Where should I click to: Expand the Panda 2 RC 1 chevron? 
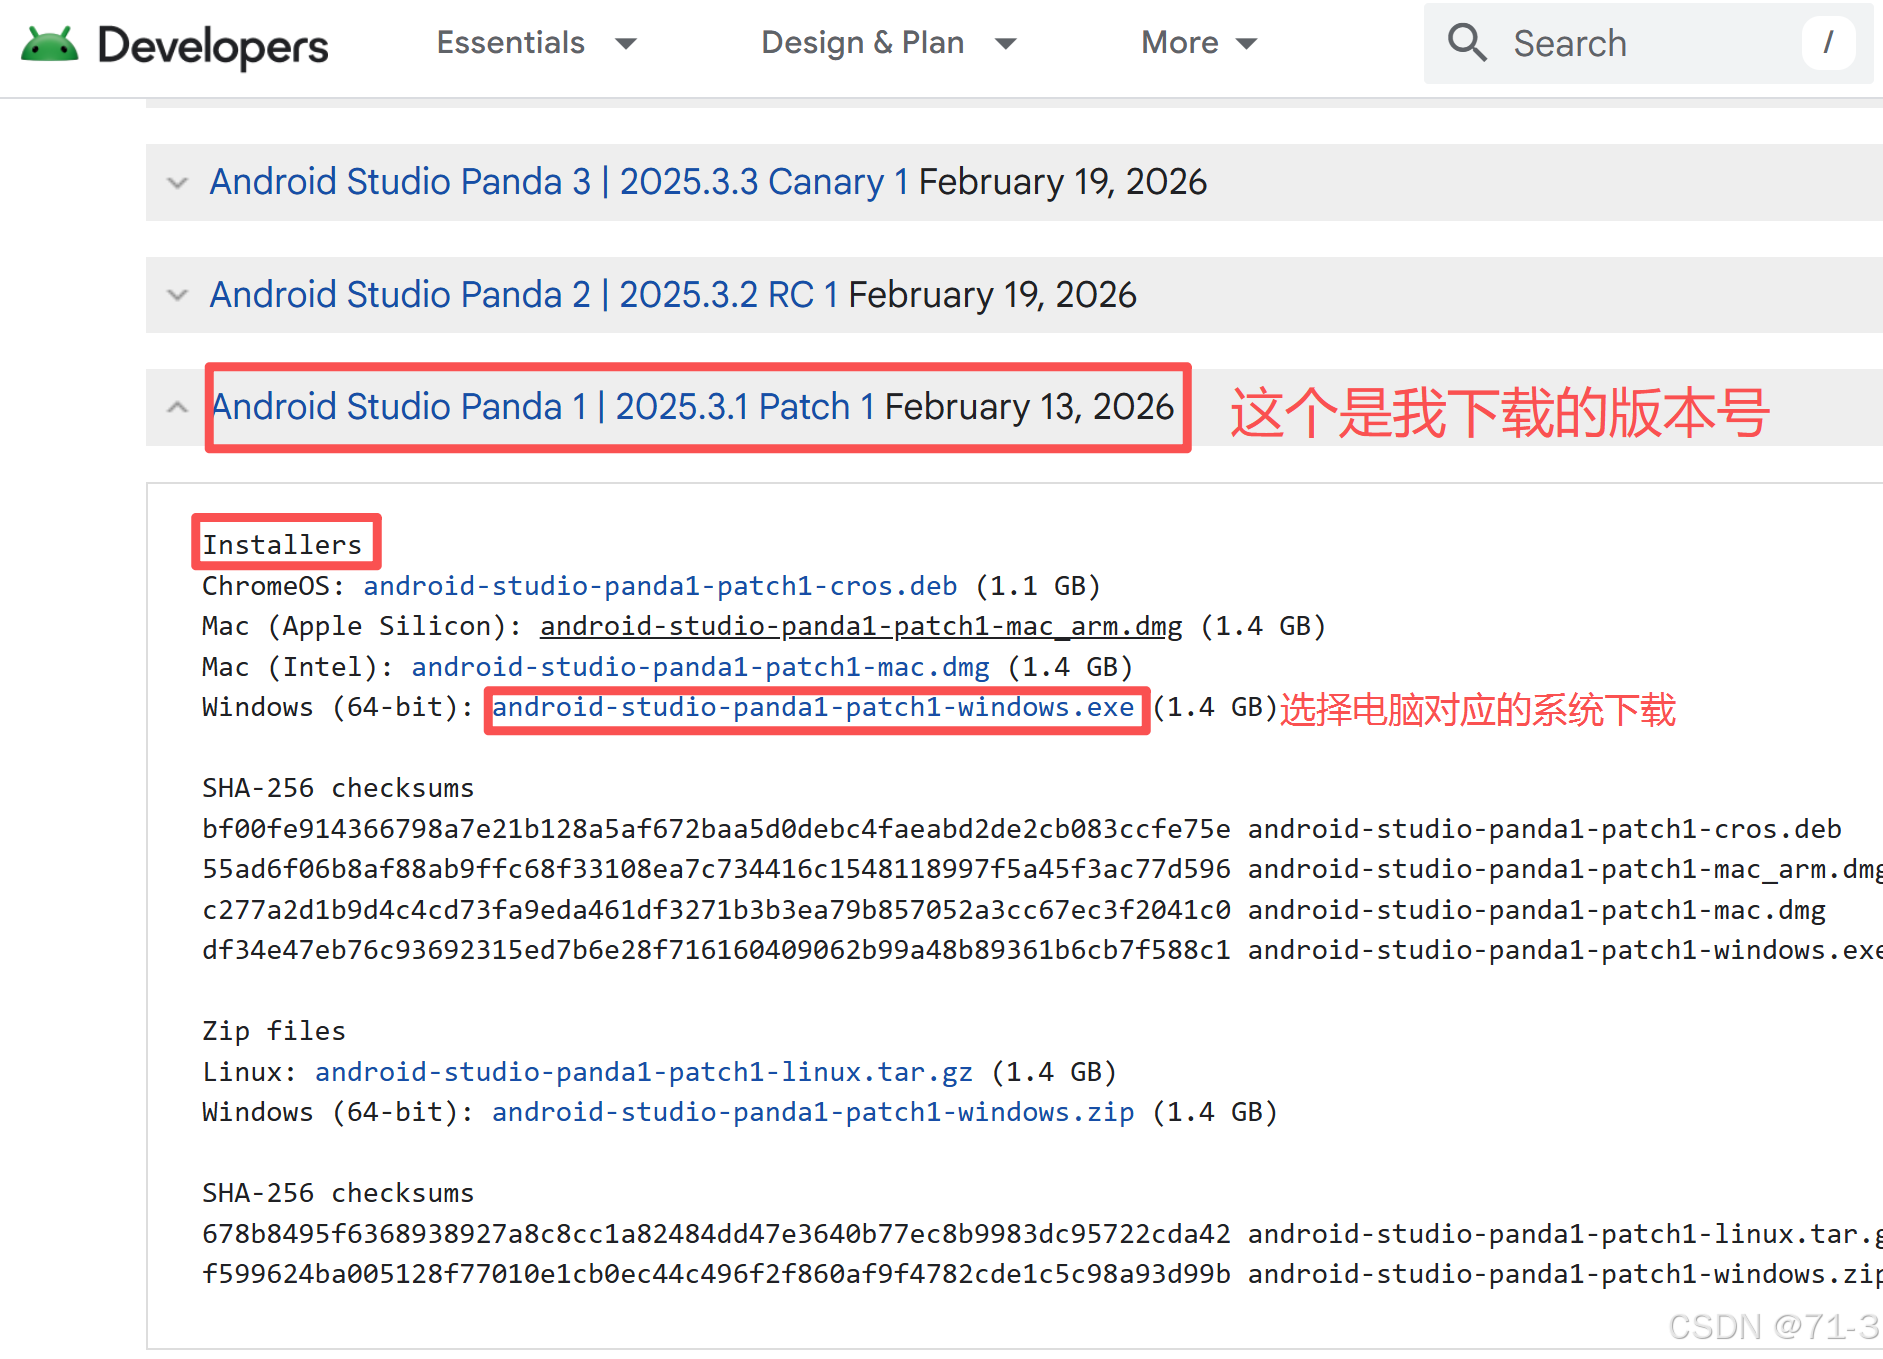tap(177, 295)
